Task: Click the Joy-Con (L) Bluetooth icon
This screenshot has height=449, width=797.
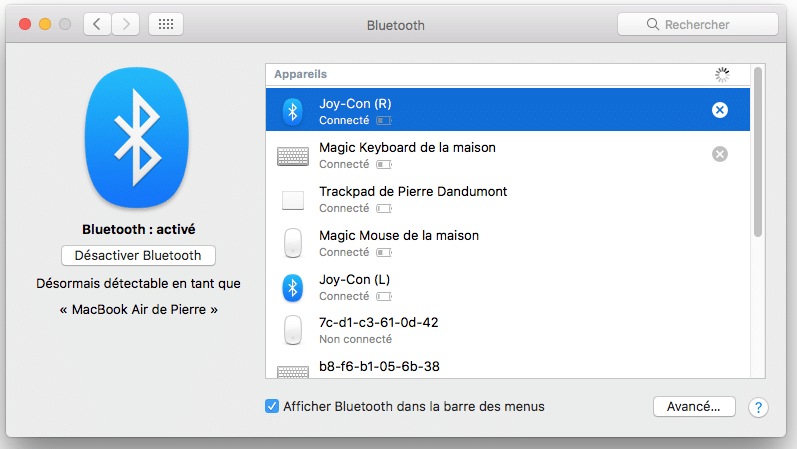Action: pos(293,288)
